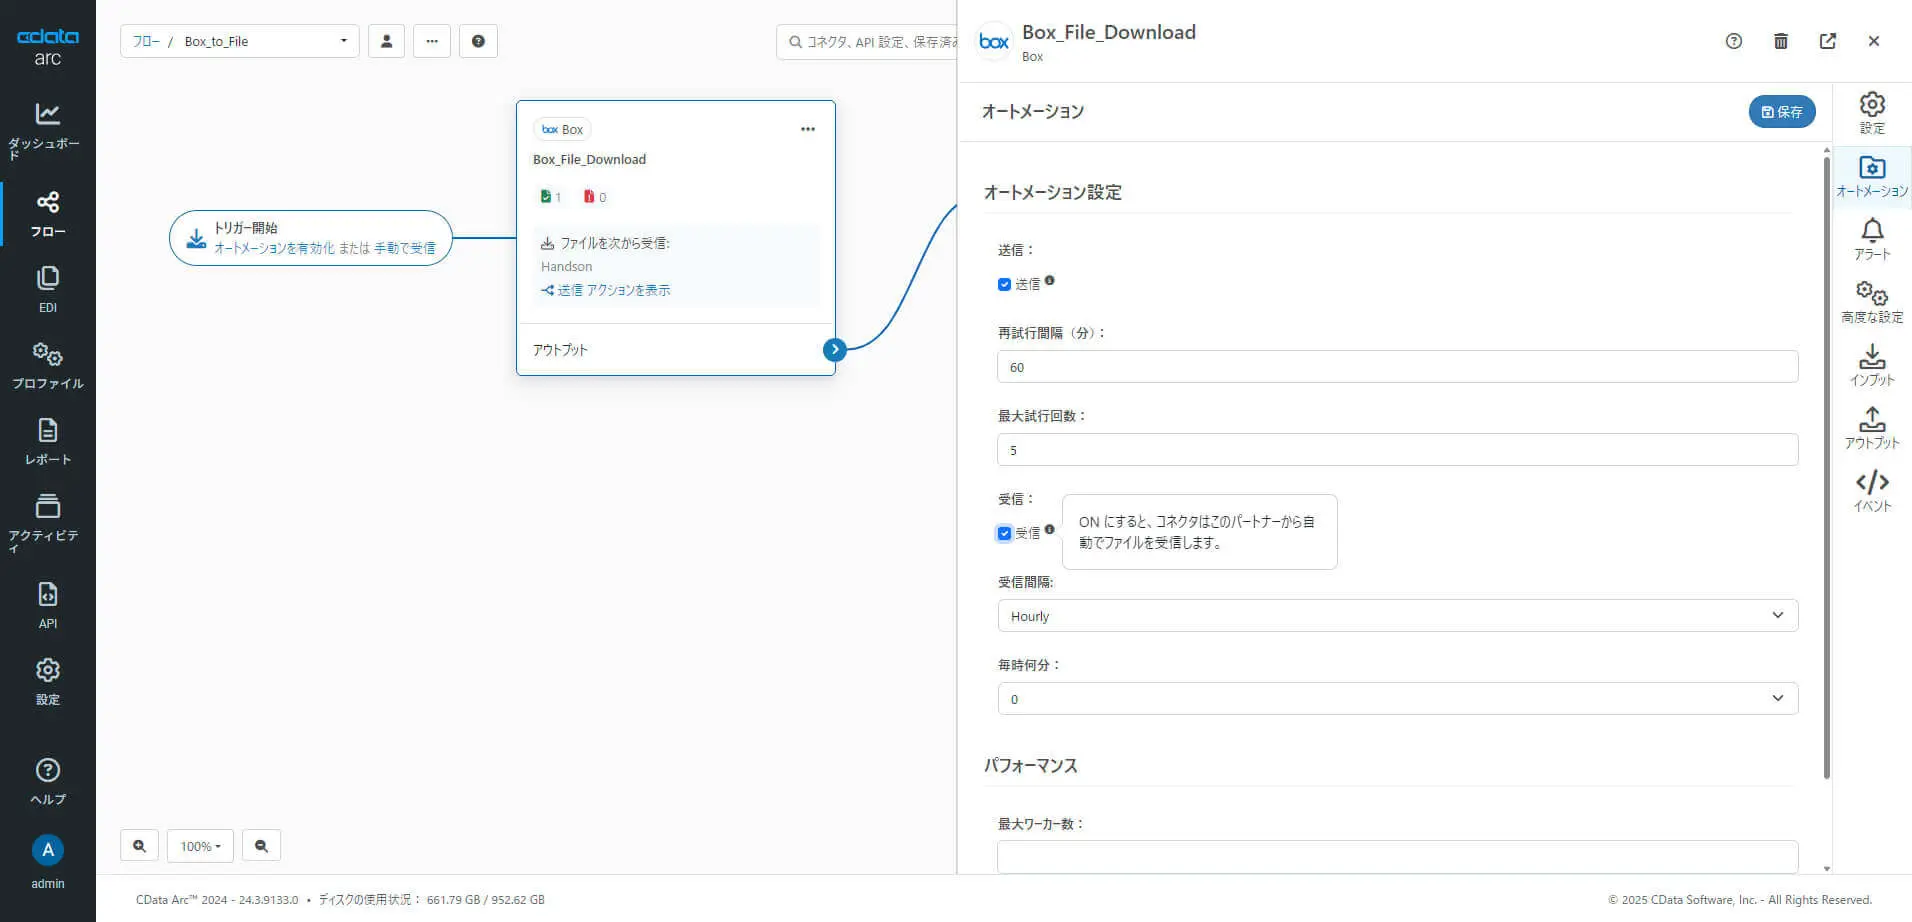Expand the 受信間隔 Hourly dropdown
This screenshot has width=1912, height=922.
(x=1397, y=616)
